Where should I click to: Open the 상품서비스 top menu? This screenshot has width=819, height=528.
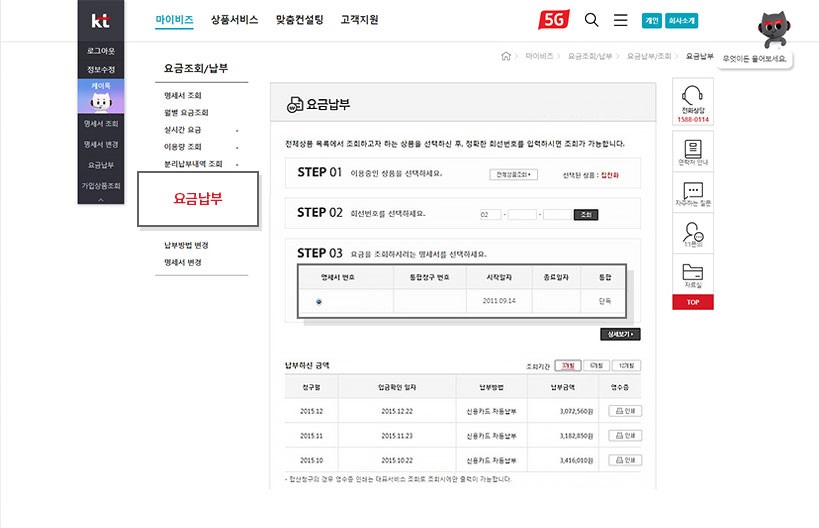coord(234,20)
